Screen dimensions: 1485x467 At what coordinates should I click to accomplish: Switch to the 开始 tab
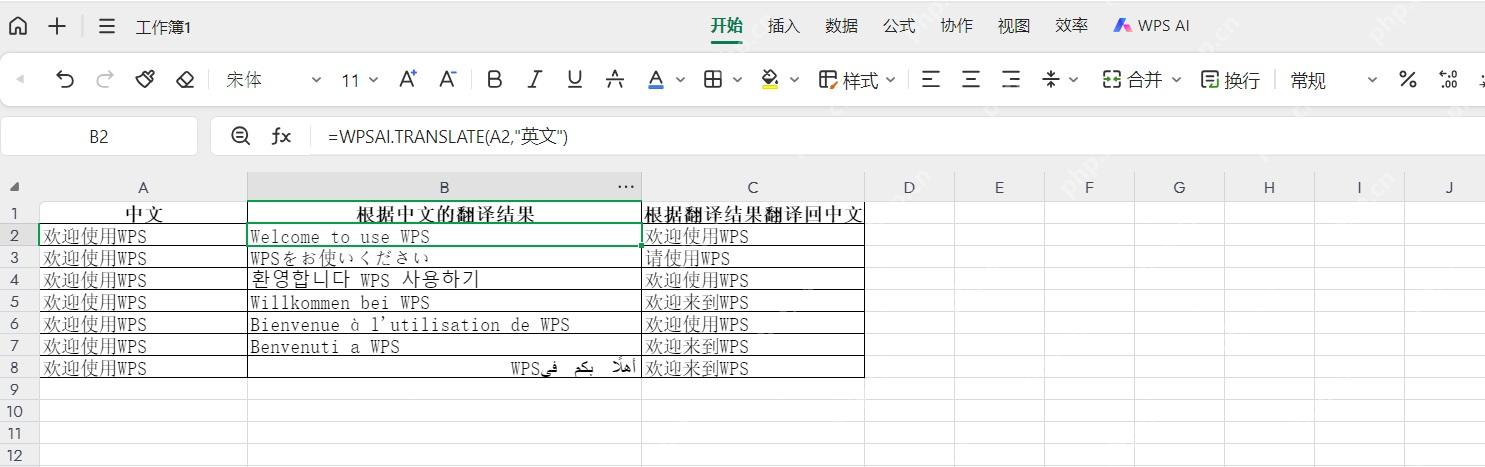click(727, 26)
